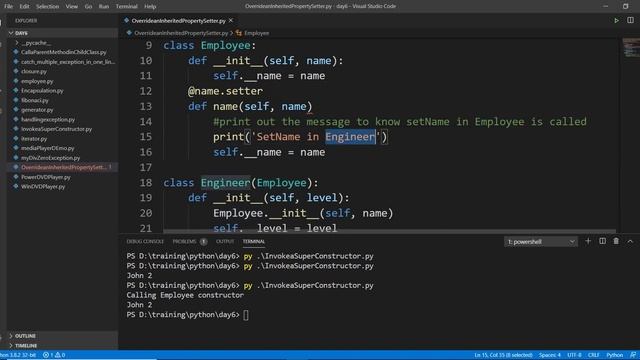Click line number 17 in the gutter

click(146, 167)
